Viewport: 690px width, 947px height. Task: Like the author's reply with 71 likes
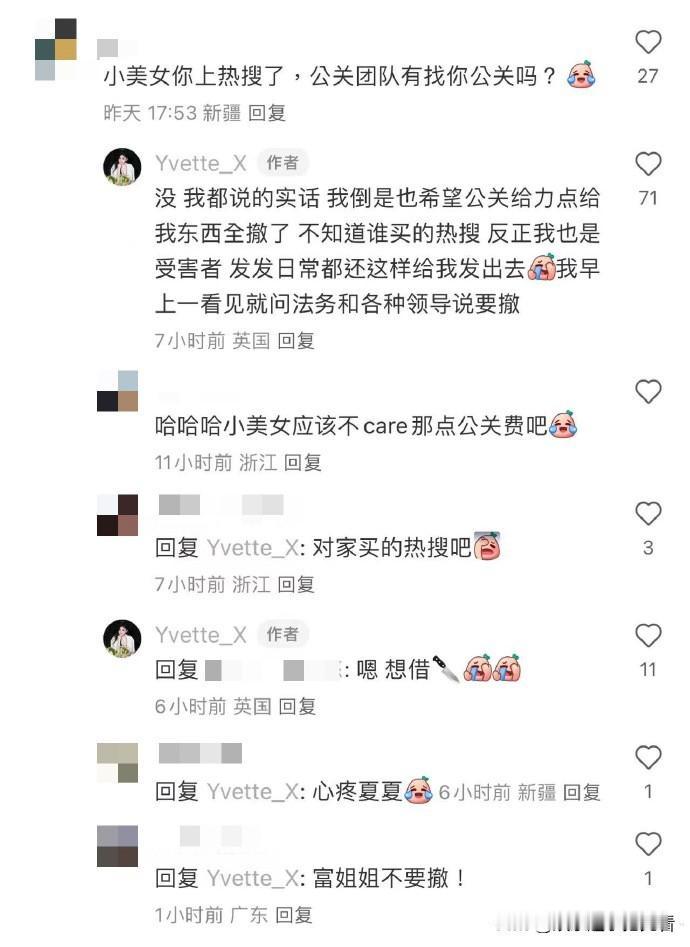click(x=648, y=164)
